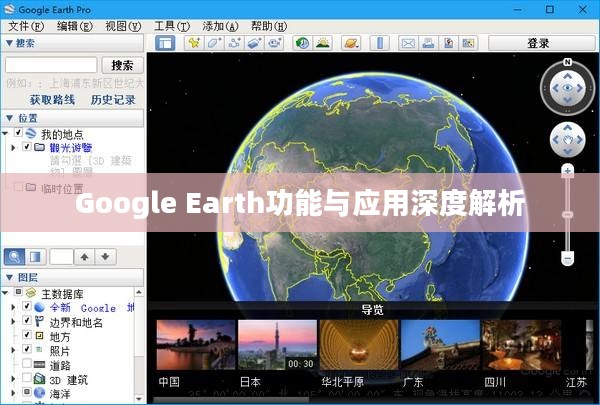Expand the 照片 layer node
The width and height of the screenshot is (600, 405).
[x=13, y=350]
